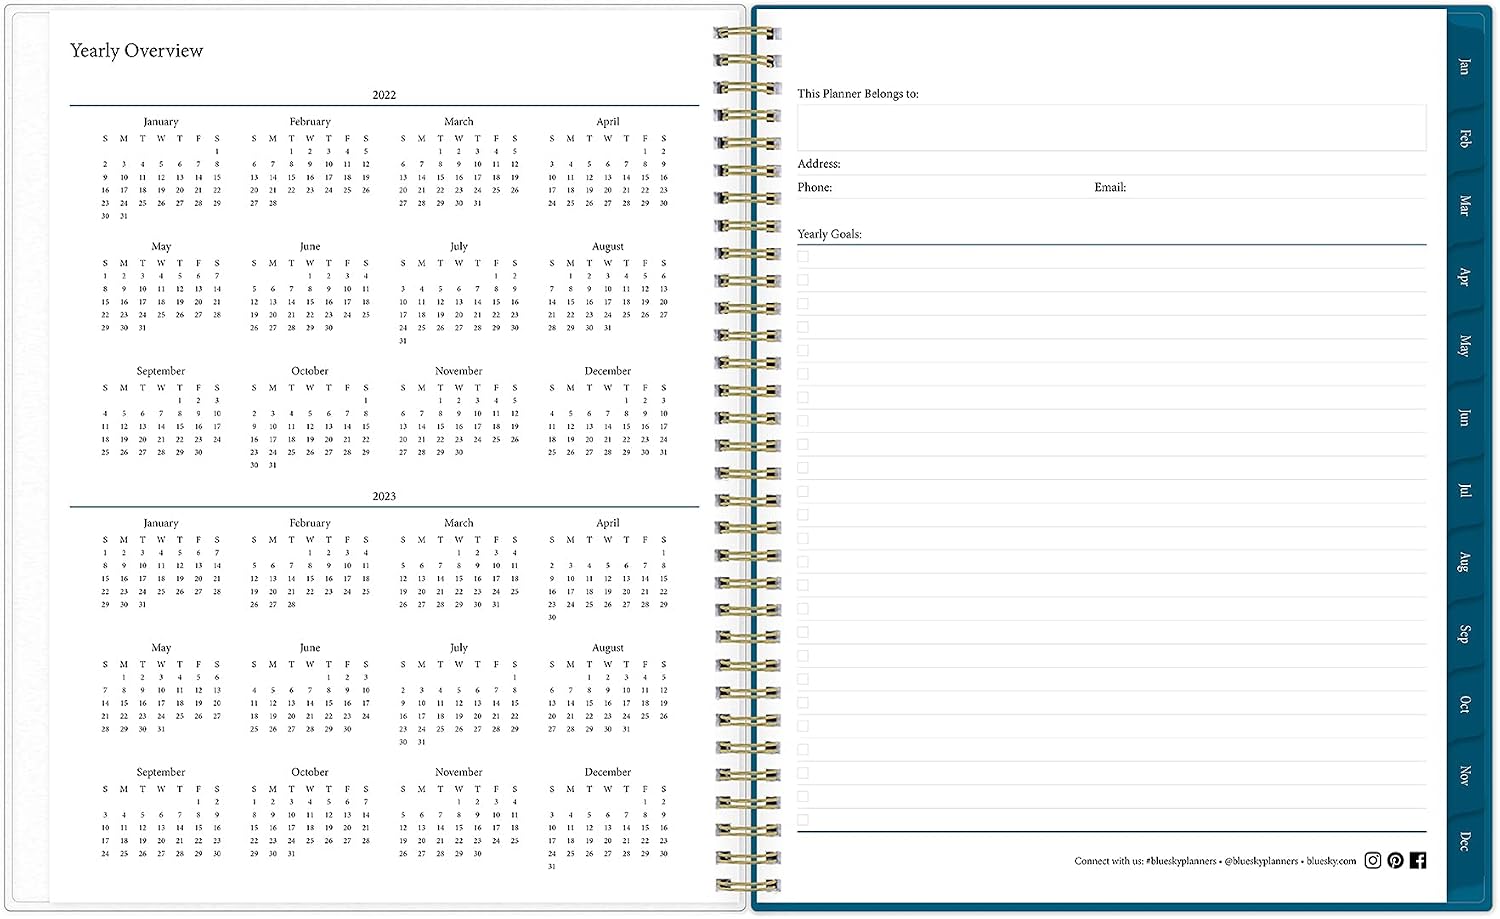
Task: Open the Jul side tab
Action: pyautogui.click(x=1464, y=490)
